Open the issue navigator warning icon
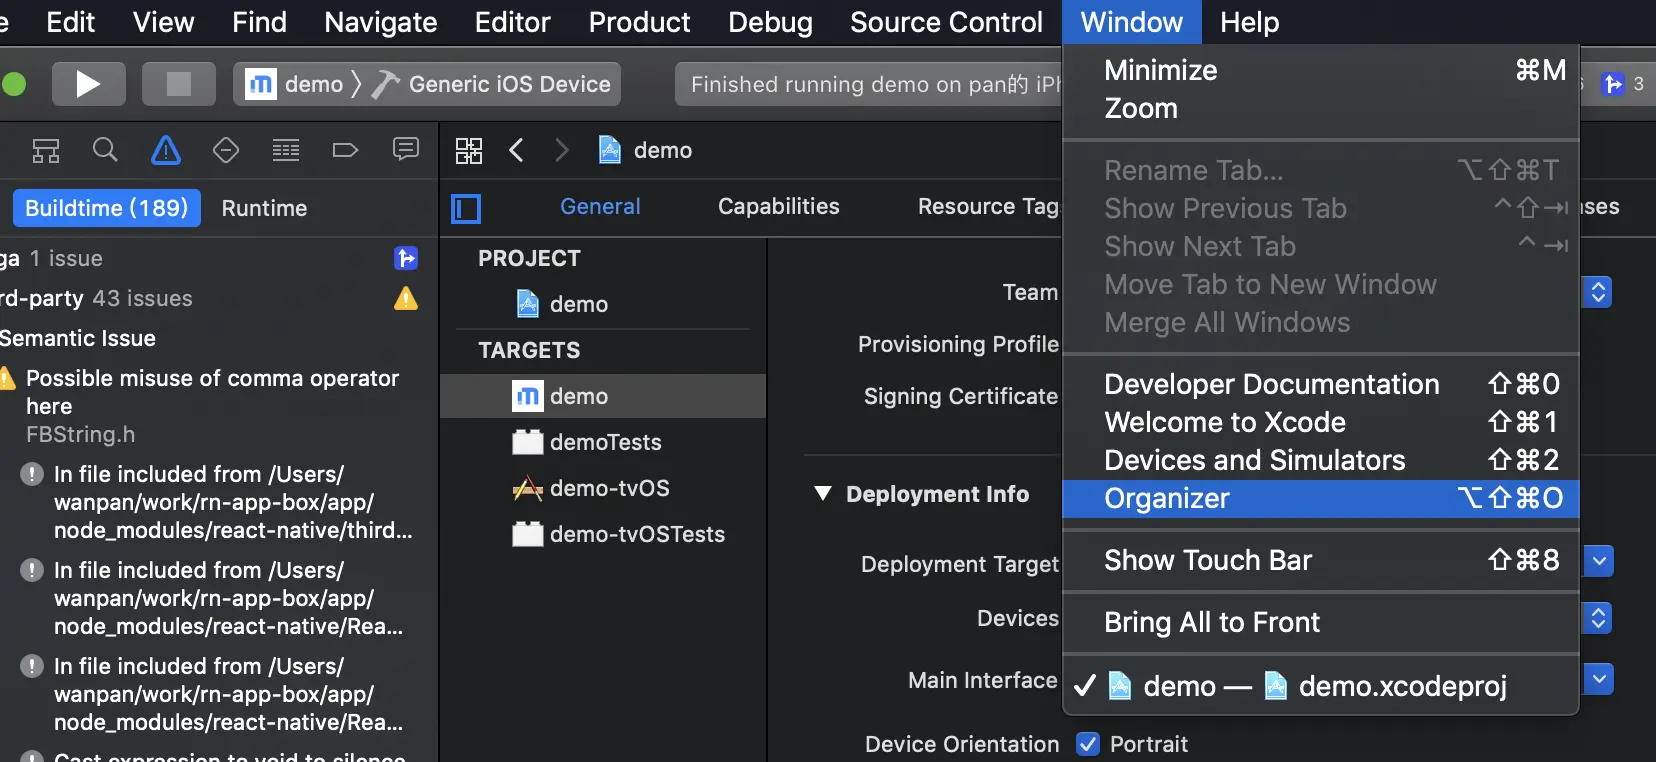 coord(166,151)
